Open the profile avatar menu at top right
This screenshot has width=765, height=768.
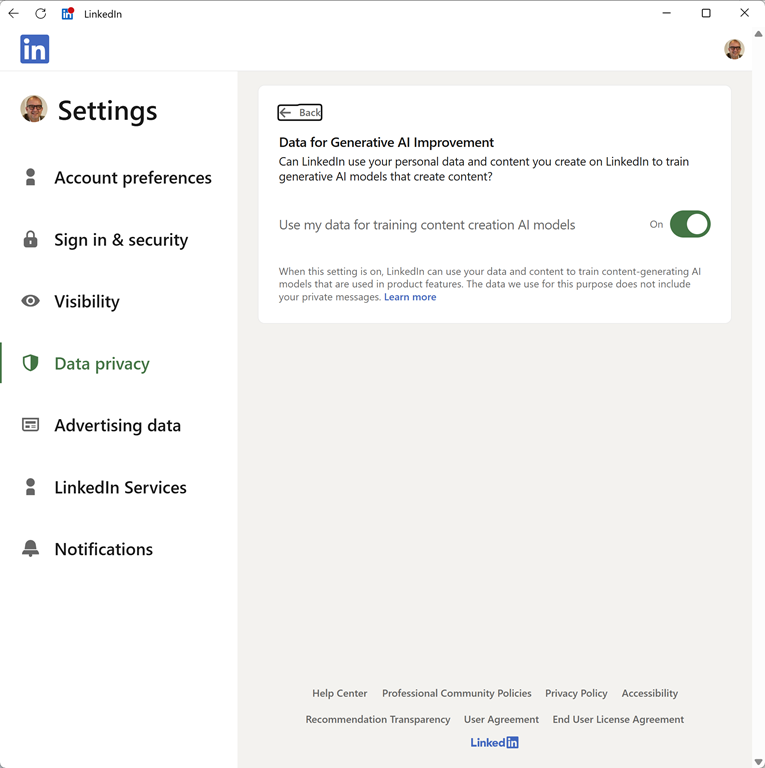(734, 49)
